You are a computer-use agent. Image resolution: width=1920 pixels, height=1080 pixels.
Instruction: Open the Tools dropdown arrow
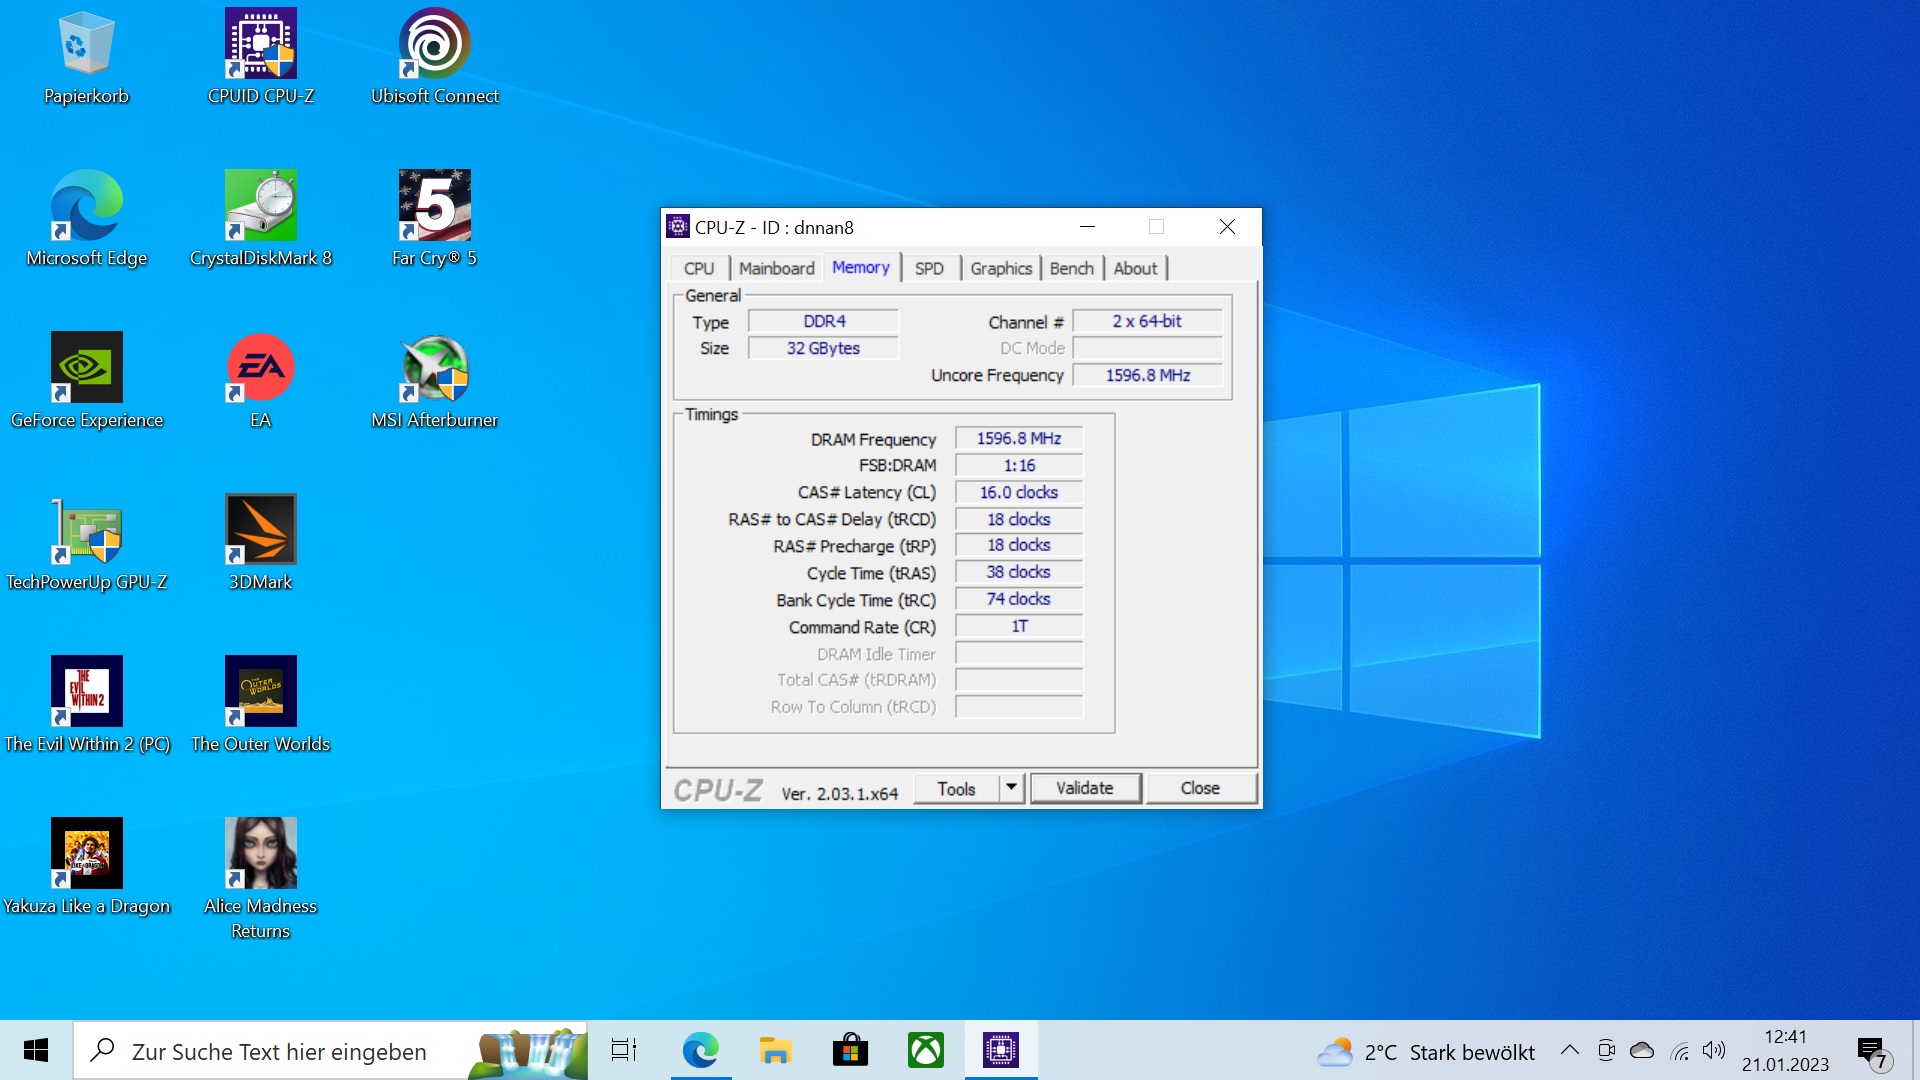[1011, 788]
